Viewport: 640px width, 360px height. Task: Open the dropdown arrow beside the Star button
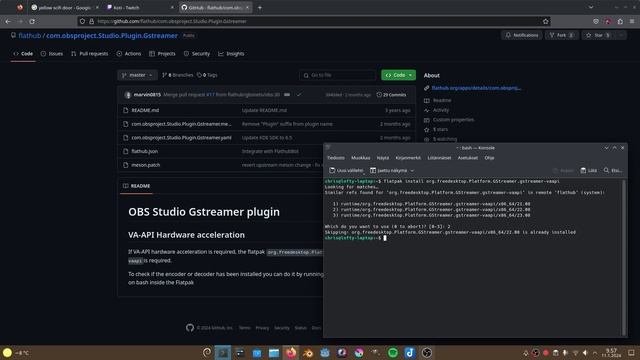coord(621,36)
